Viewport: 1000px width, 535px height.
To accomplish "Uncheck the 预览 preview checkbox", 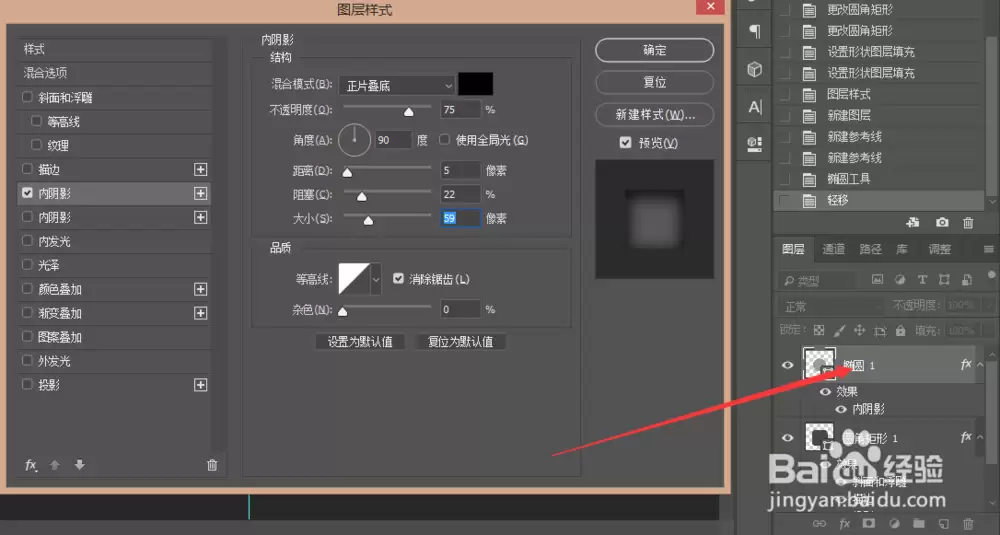I will [x=626, y=142].
